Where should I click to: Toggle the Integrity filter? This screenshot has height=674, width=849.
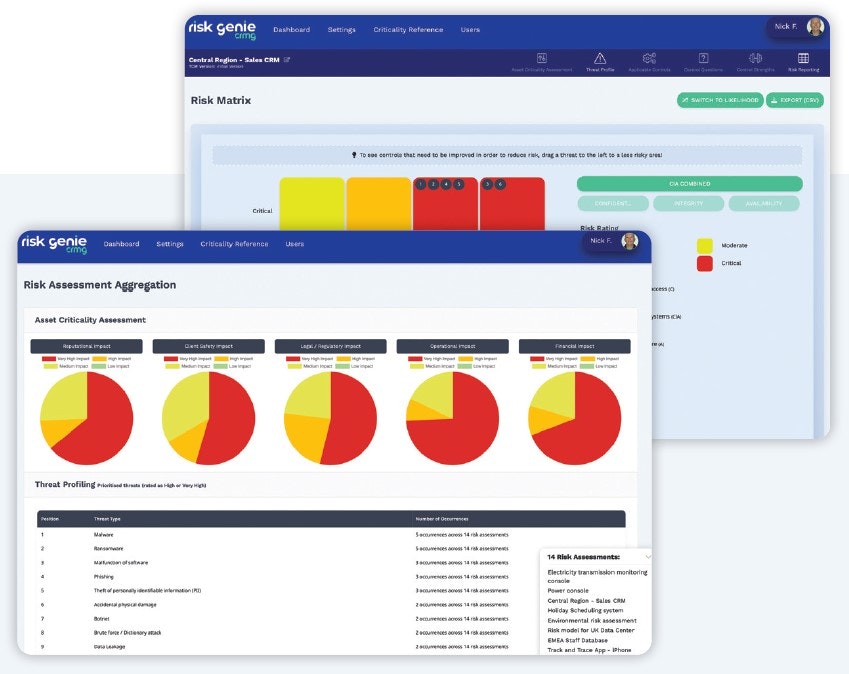pos(688,204)
